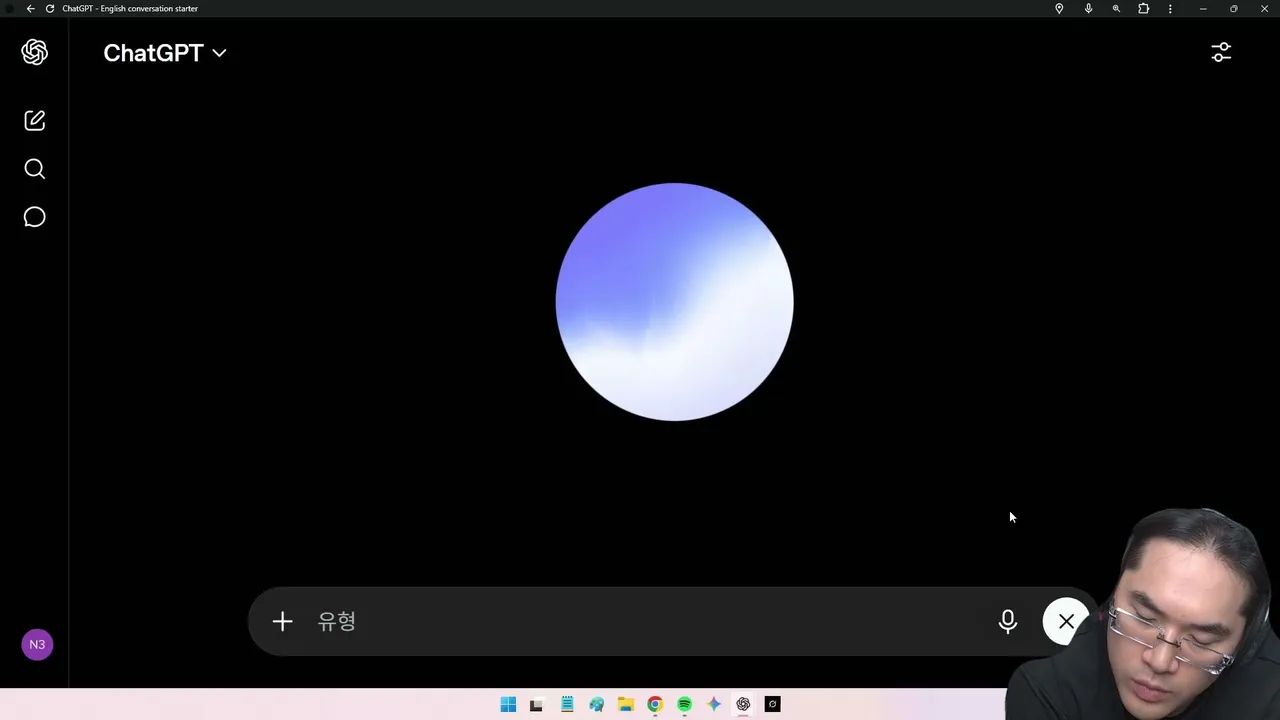Go back with the title bar arrow
The height and width of the screenshot is (720, 1280).
tap(30, 9)
